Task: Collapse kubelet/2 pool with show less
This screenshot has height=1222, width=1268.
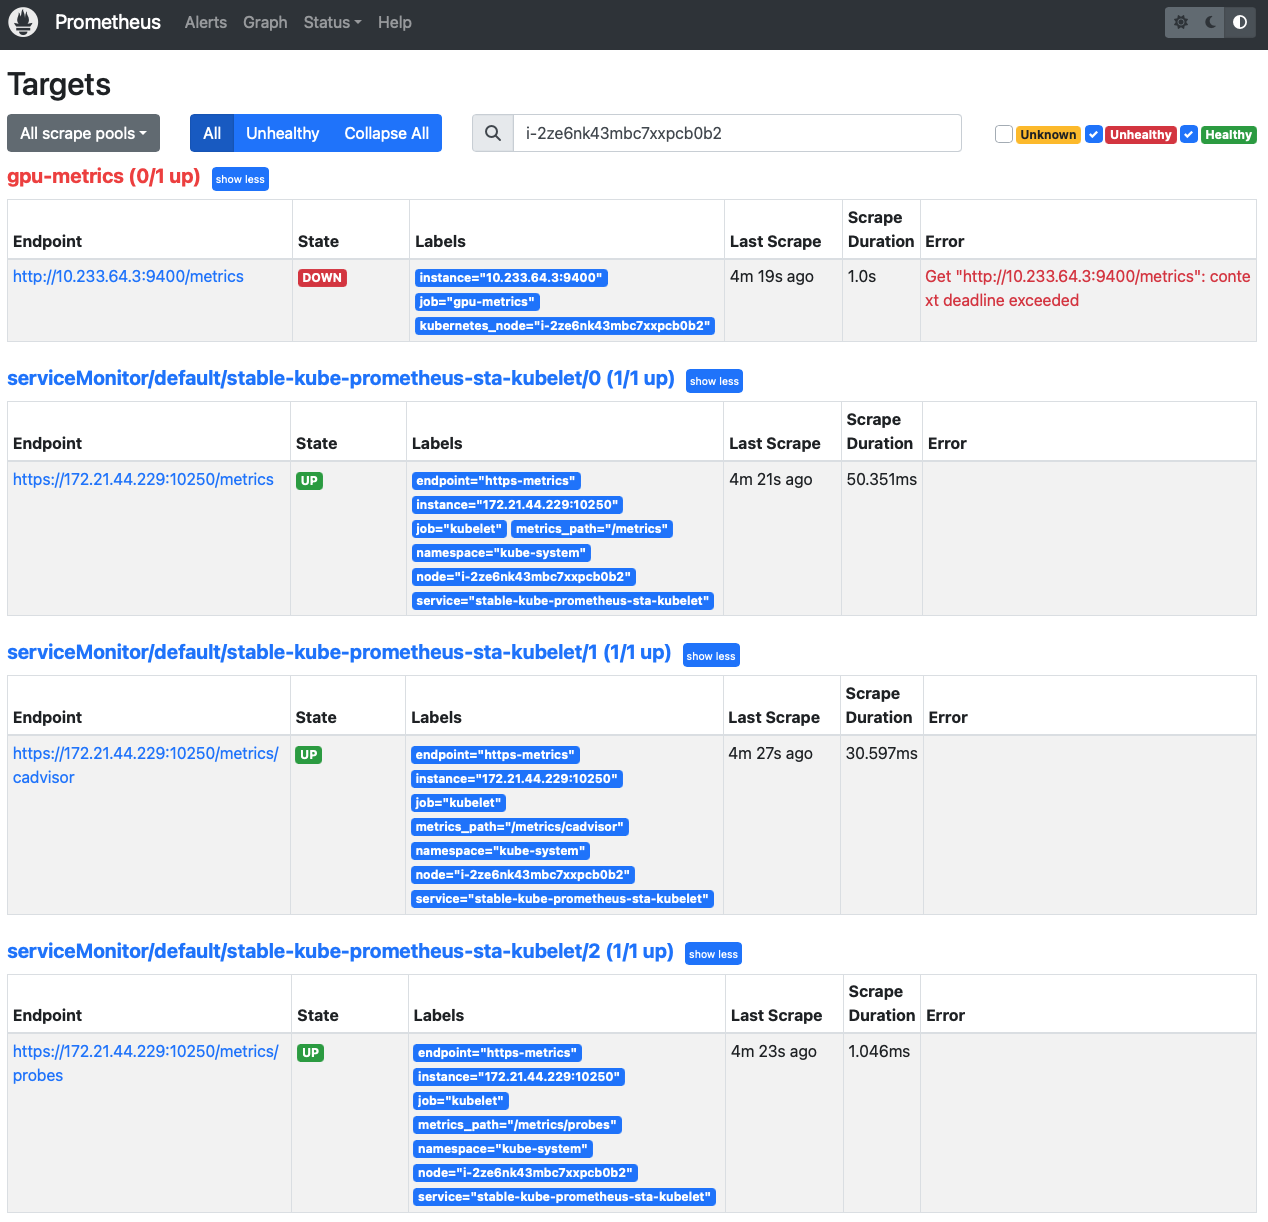Action: pyautogui.click(x=713, y=954)
